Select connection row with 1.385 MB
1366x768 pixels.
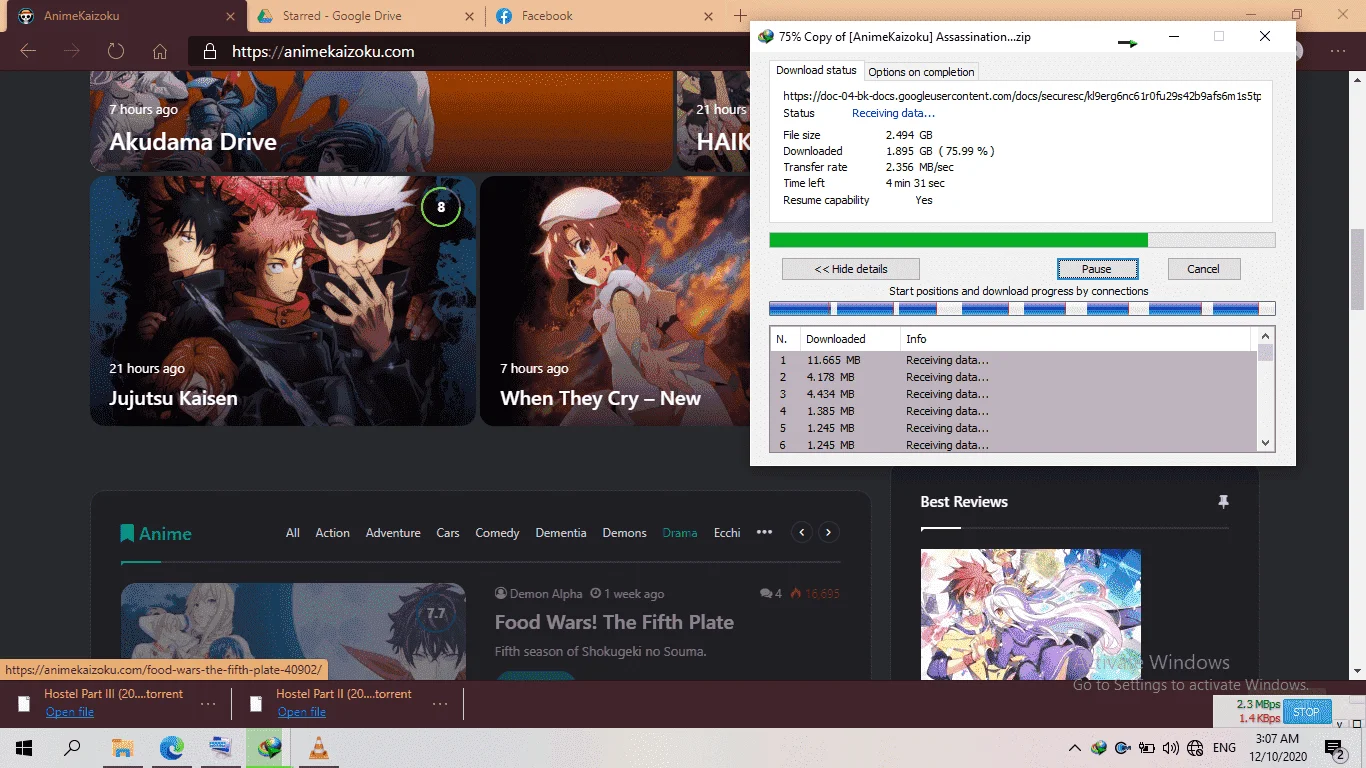pos(1013,411)
